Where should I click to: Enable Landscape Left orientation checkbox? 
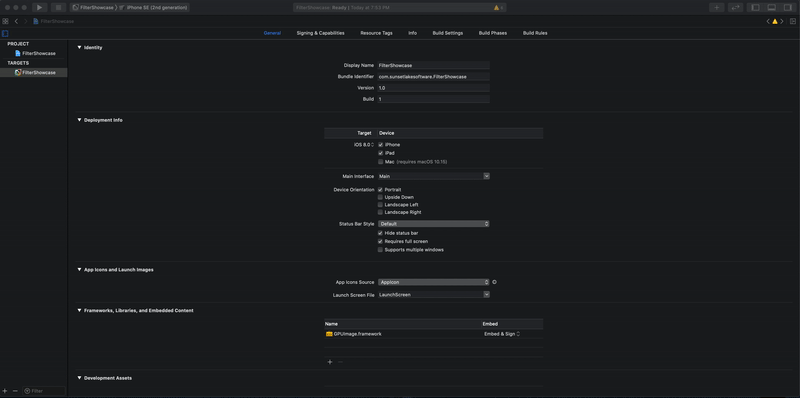tap(380, 205)
